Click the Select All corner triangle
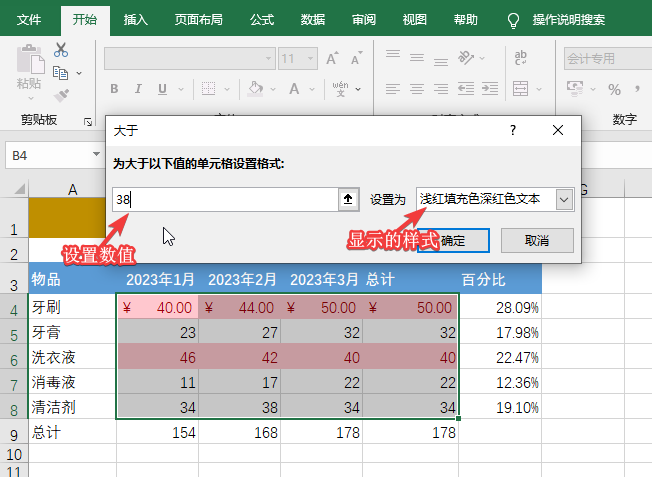 19,189
